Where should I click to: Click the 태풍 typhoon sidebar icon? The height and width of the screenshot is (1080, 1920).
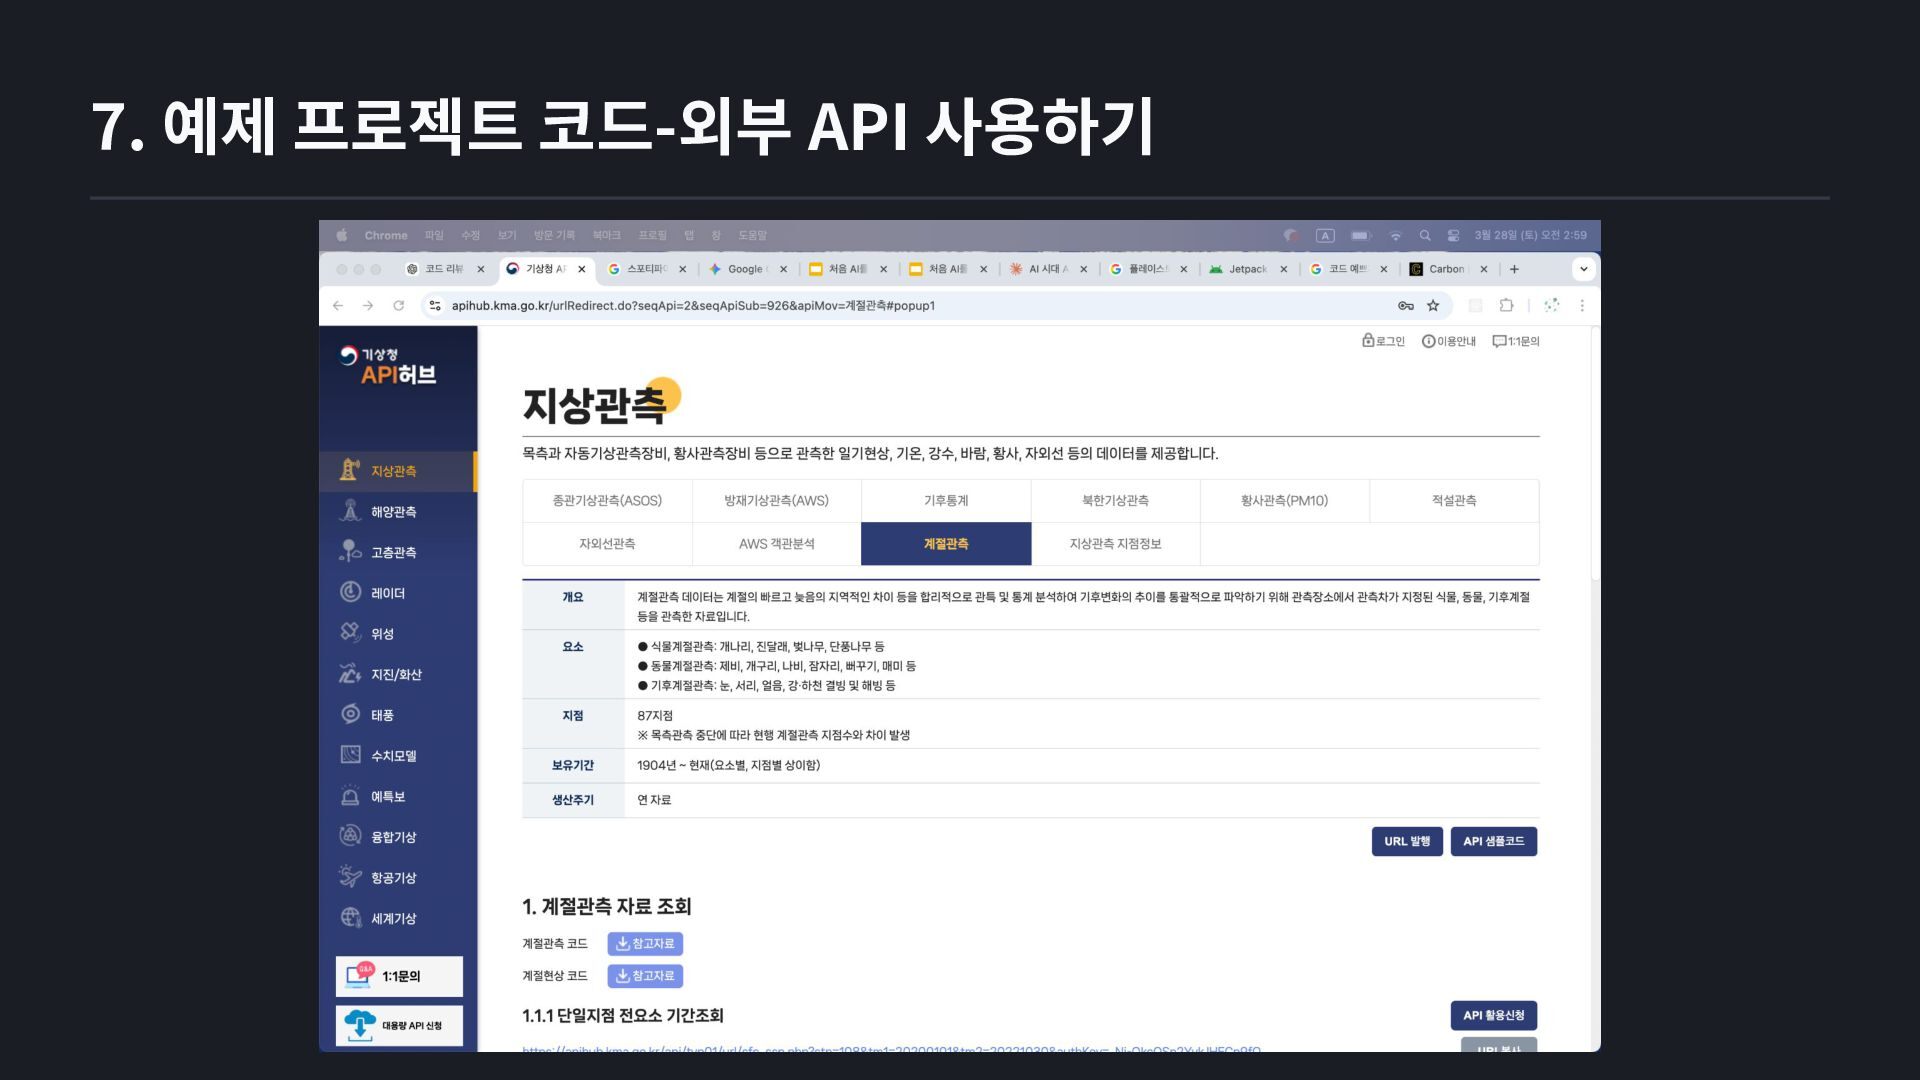350,714
